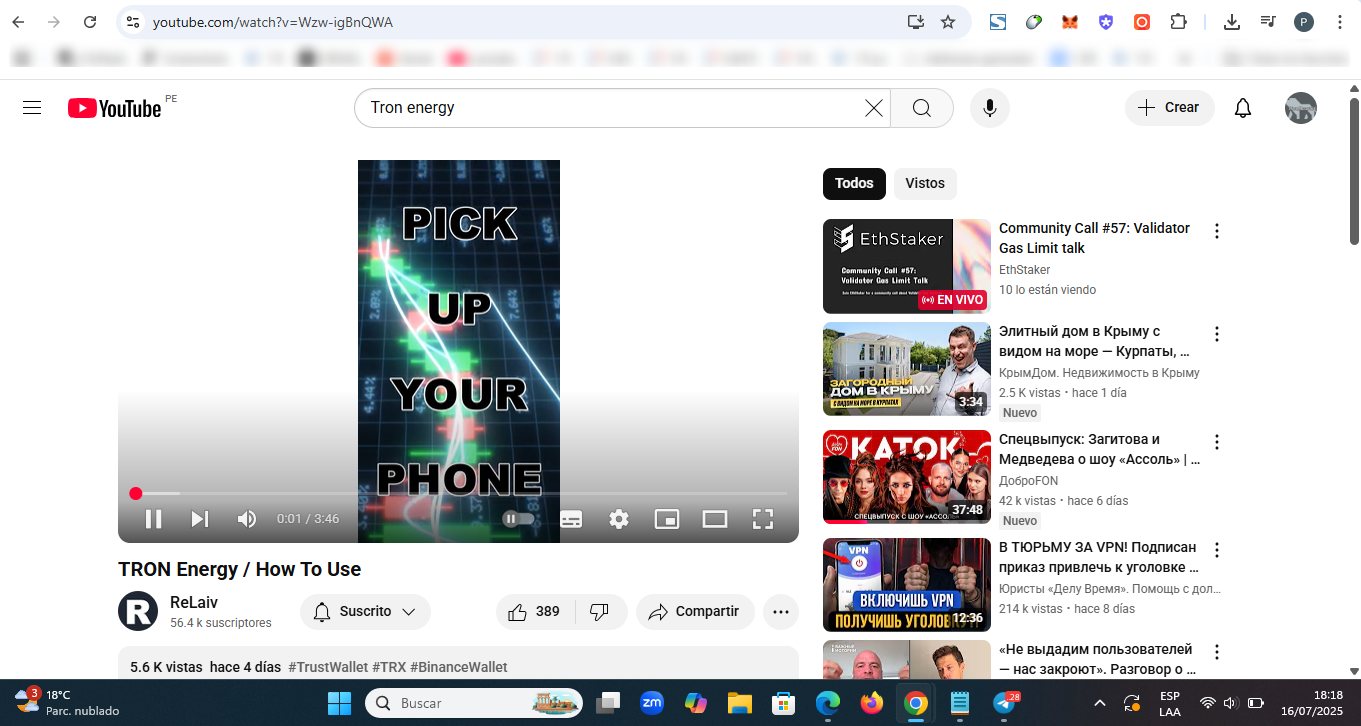
Task: Go back in browser history
Action: click(18, 22)
